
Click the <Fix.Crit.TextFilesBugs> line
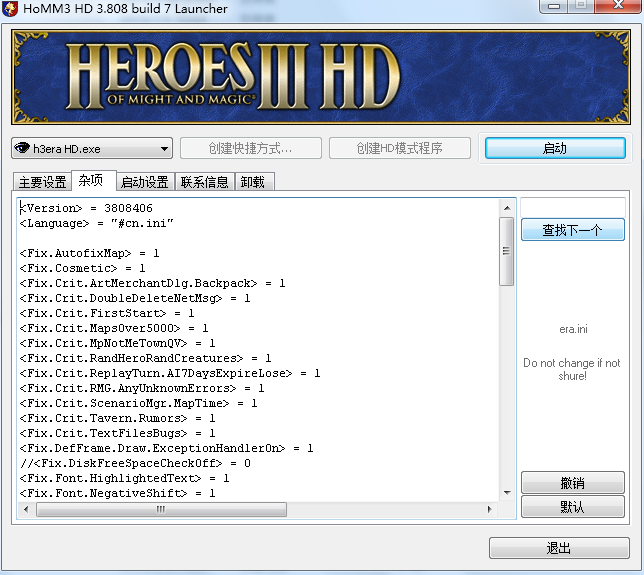point(117,433)
